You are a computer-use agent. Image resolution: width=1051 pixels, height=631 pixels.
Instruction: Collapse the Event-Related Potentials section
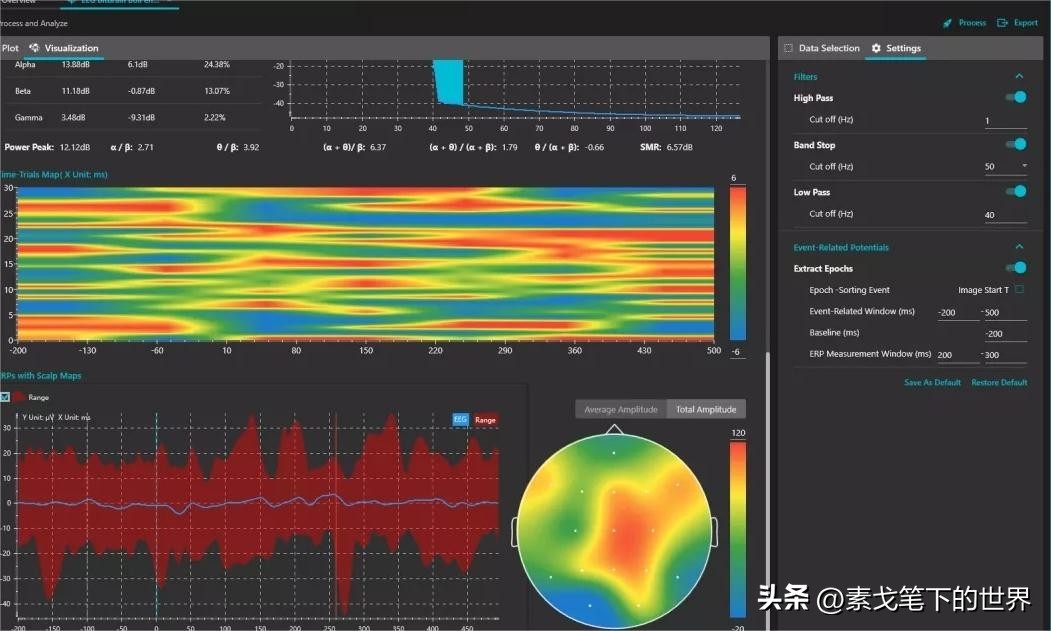pyautogui.click(x=1019, y=247)
